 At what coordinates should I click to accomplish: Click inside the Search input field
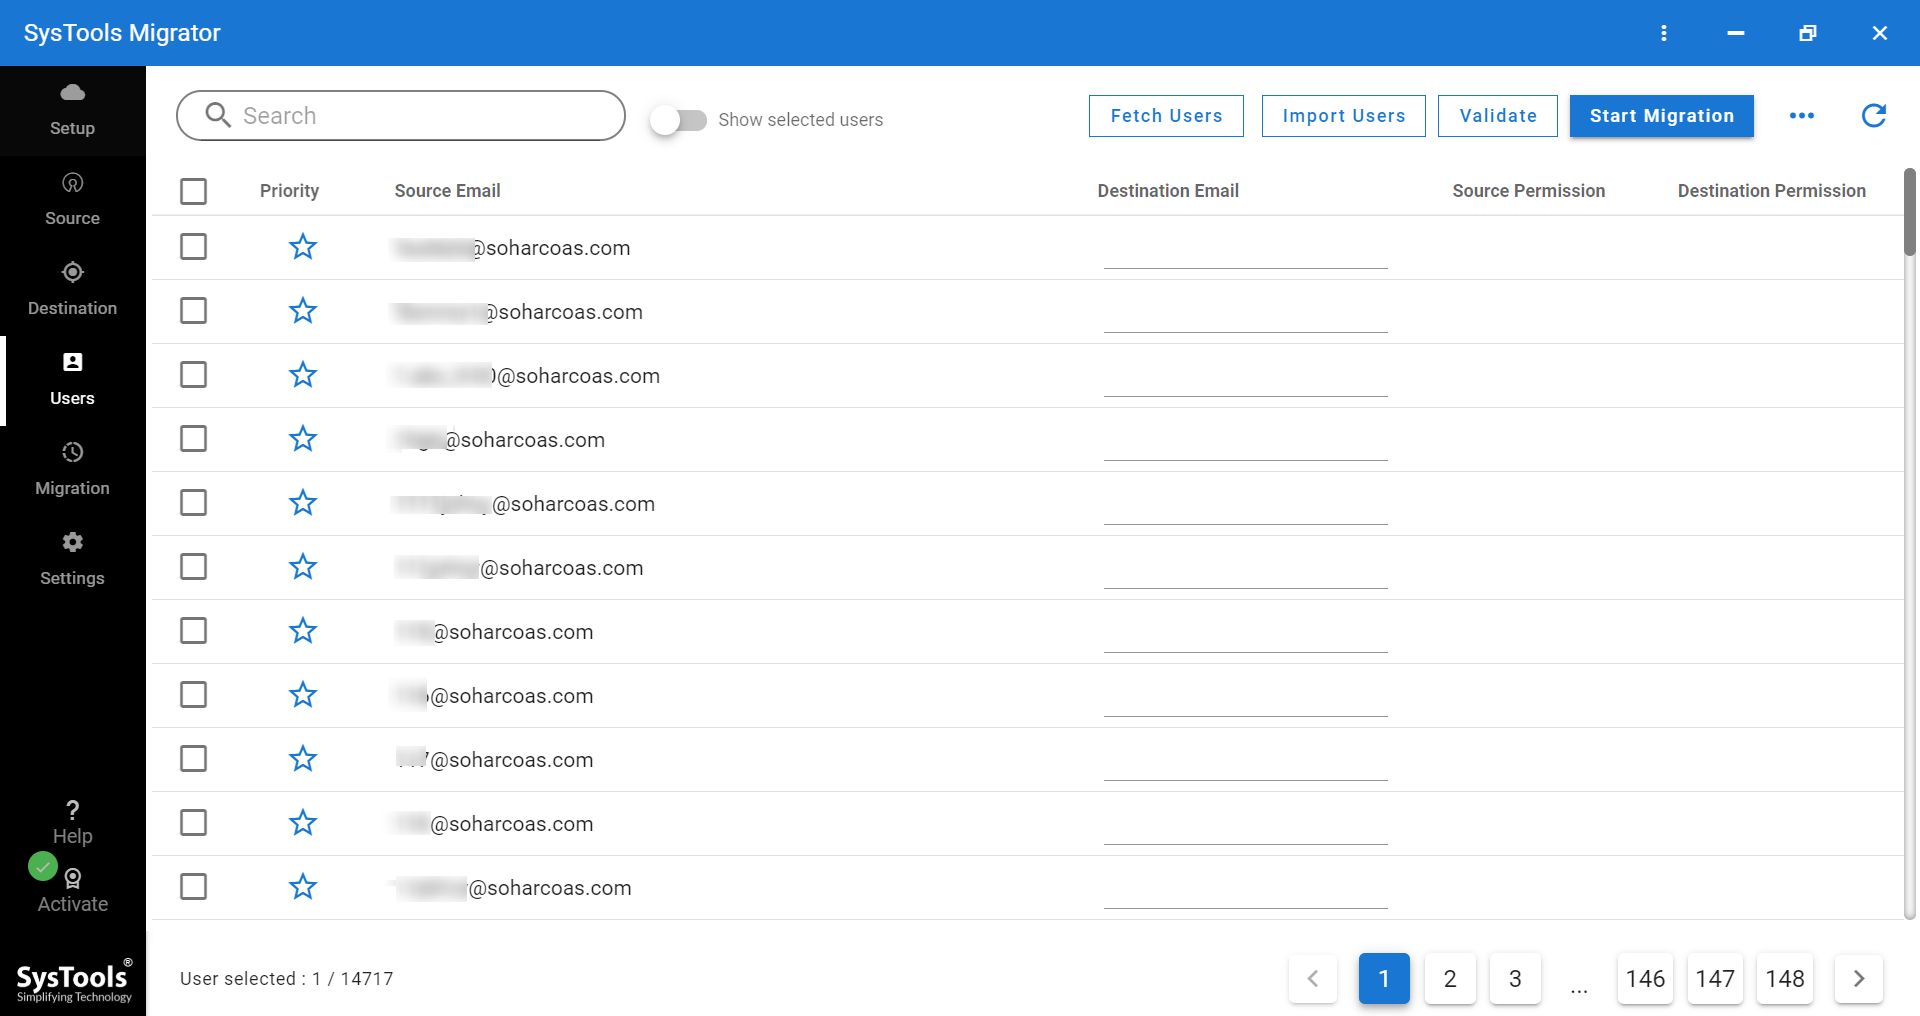tap(400, 115)
